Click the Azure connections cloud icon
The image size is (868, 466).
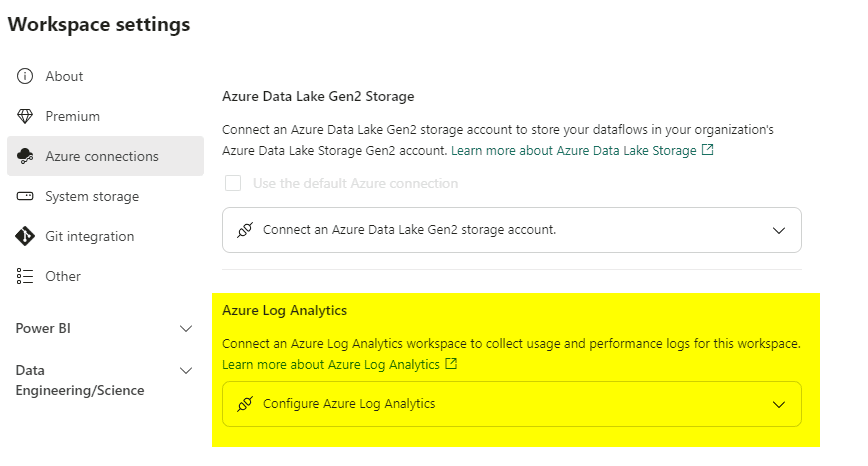point(25,156)
